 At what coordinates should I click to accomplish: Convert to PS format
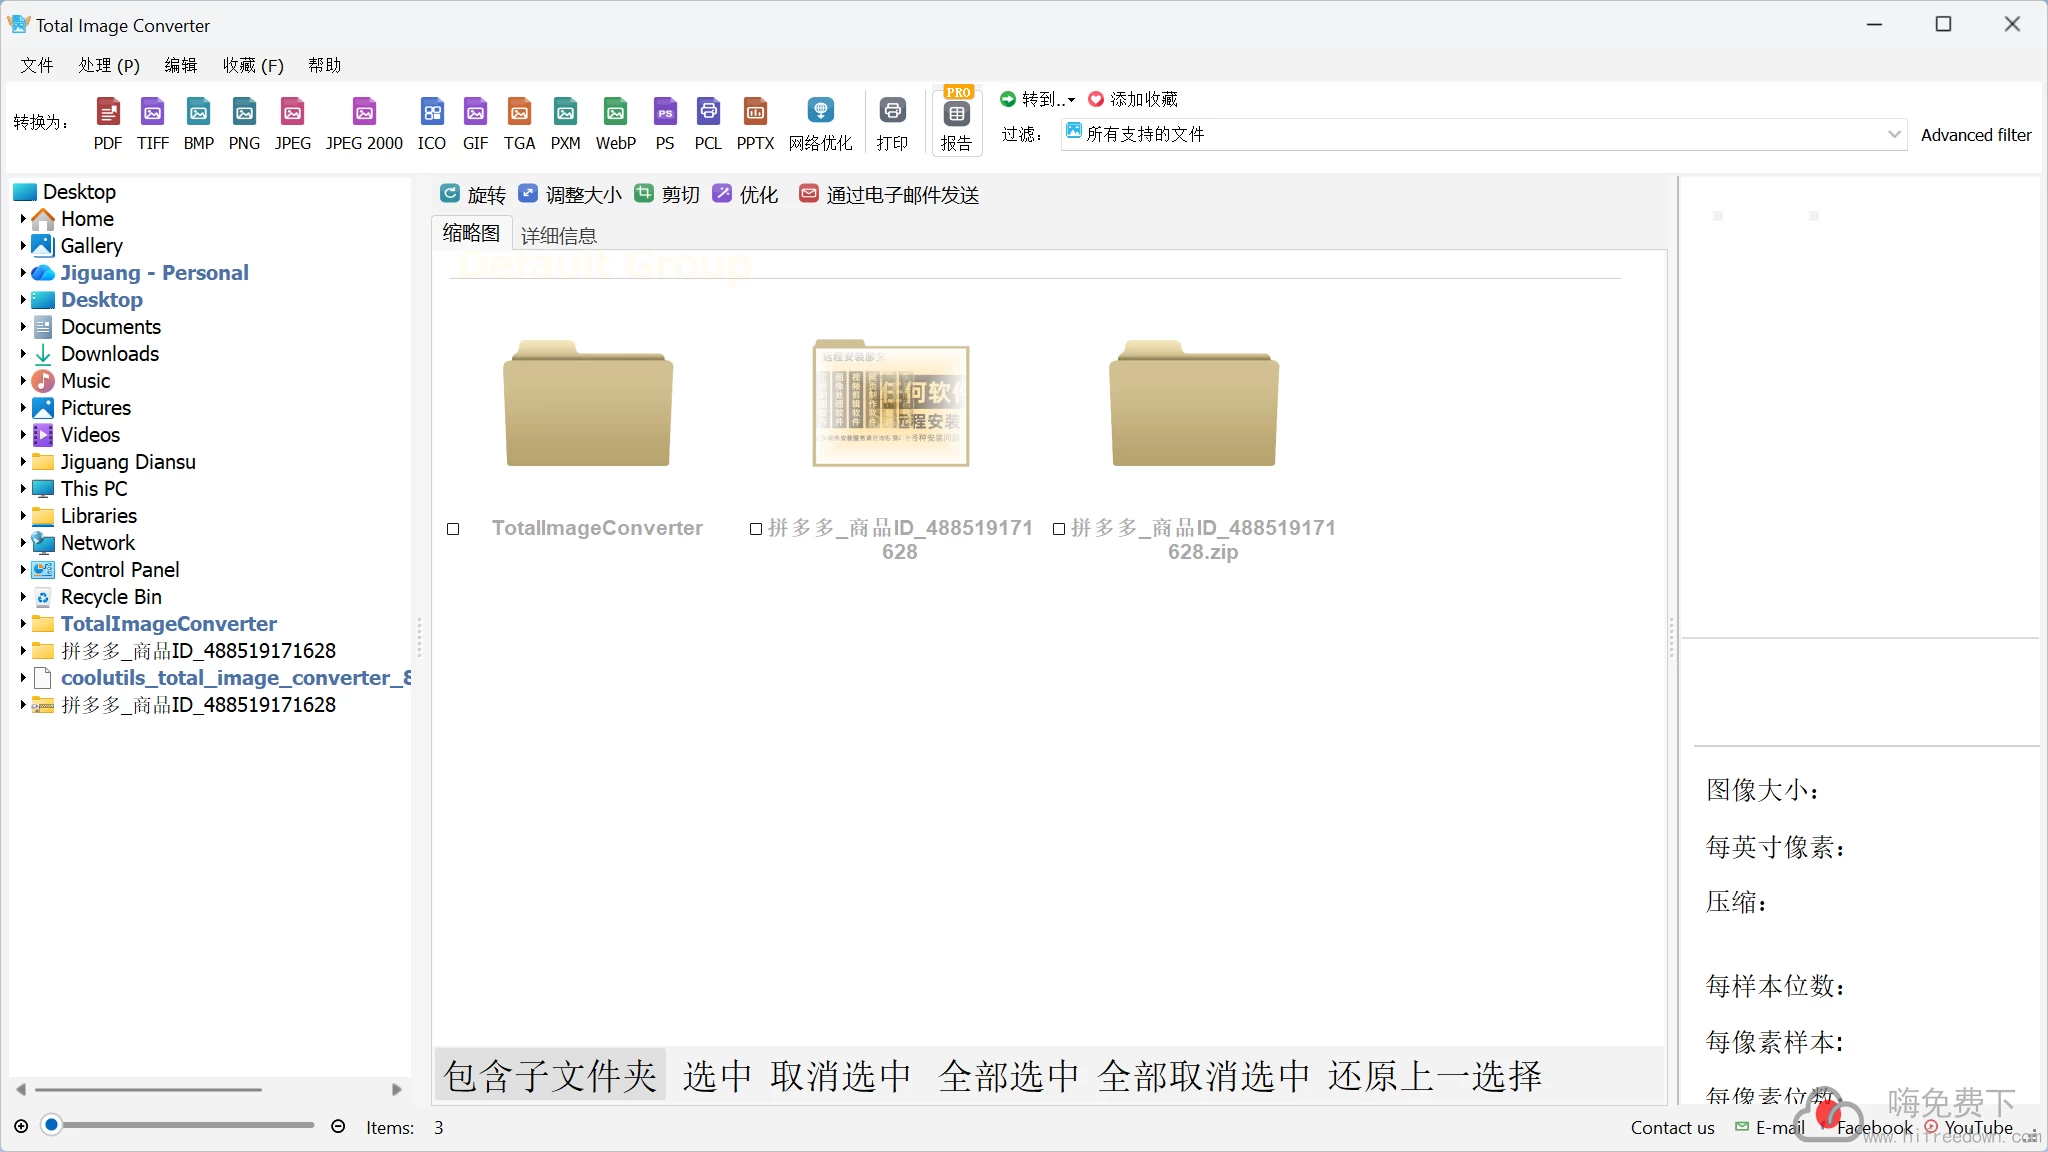click(665, 123)
